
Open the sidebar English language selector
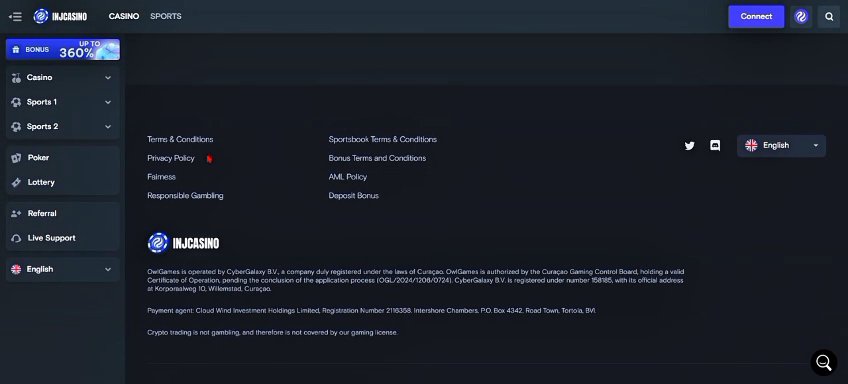[x=63, y=269]
